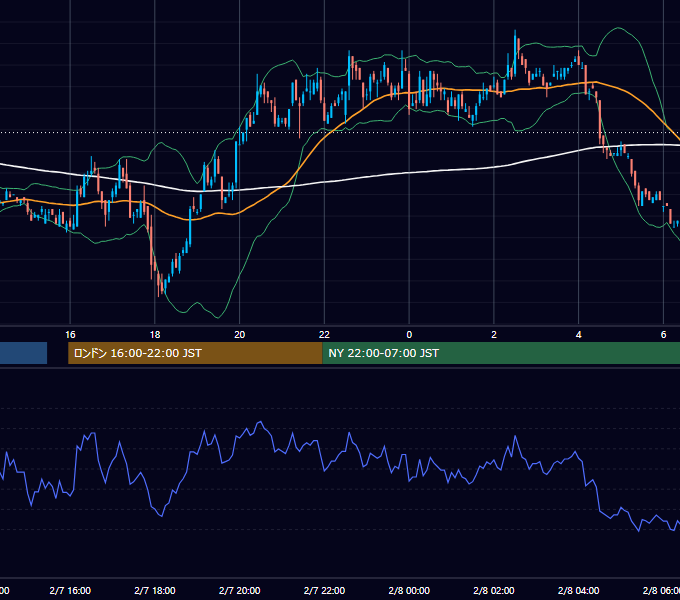Click the NY 22:00-07:00 JST session bar
The height and width of the screenshot is (600, 680).
(501, 353)
